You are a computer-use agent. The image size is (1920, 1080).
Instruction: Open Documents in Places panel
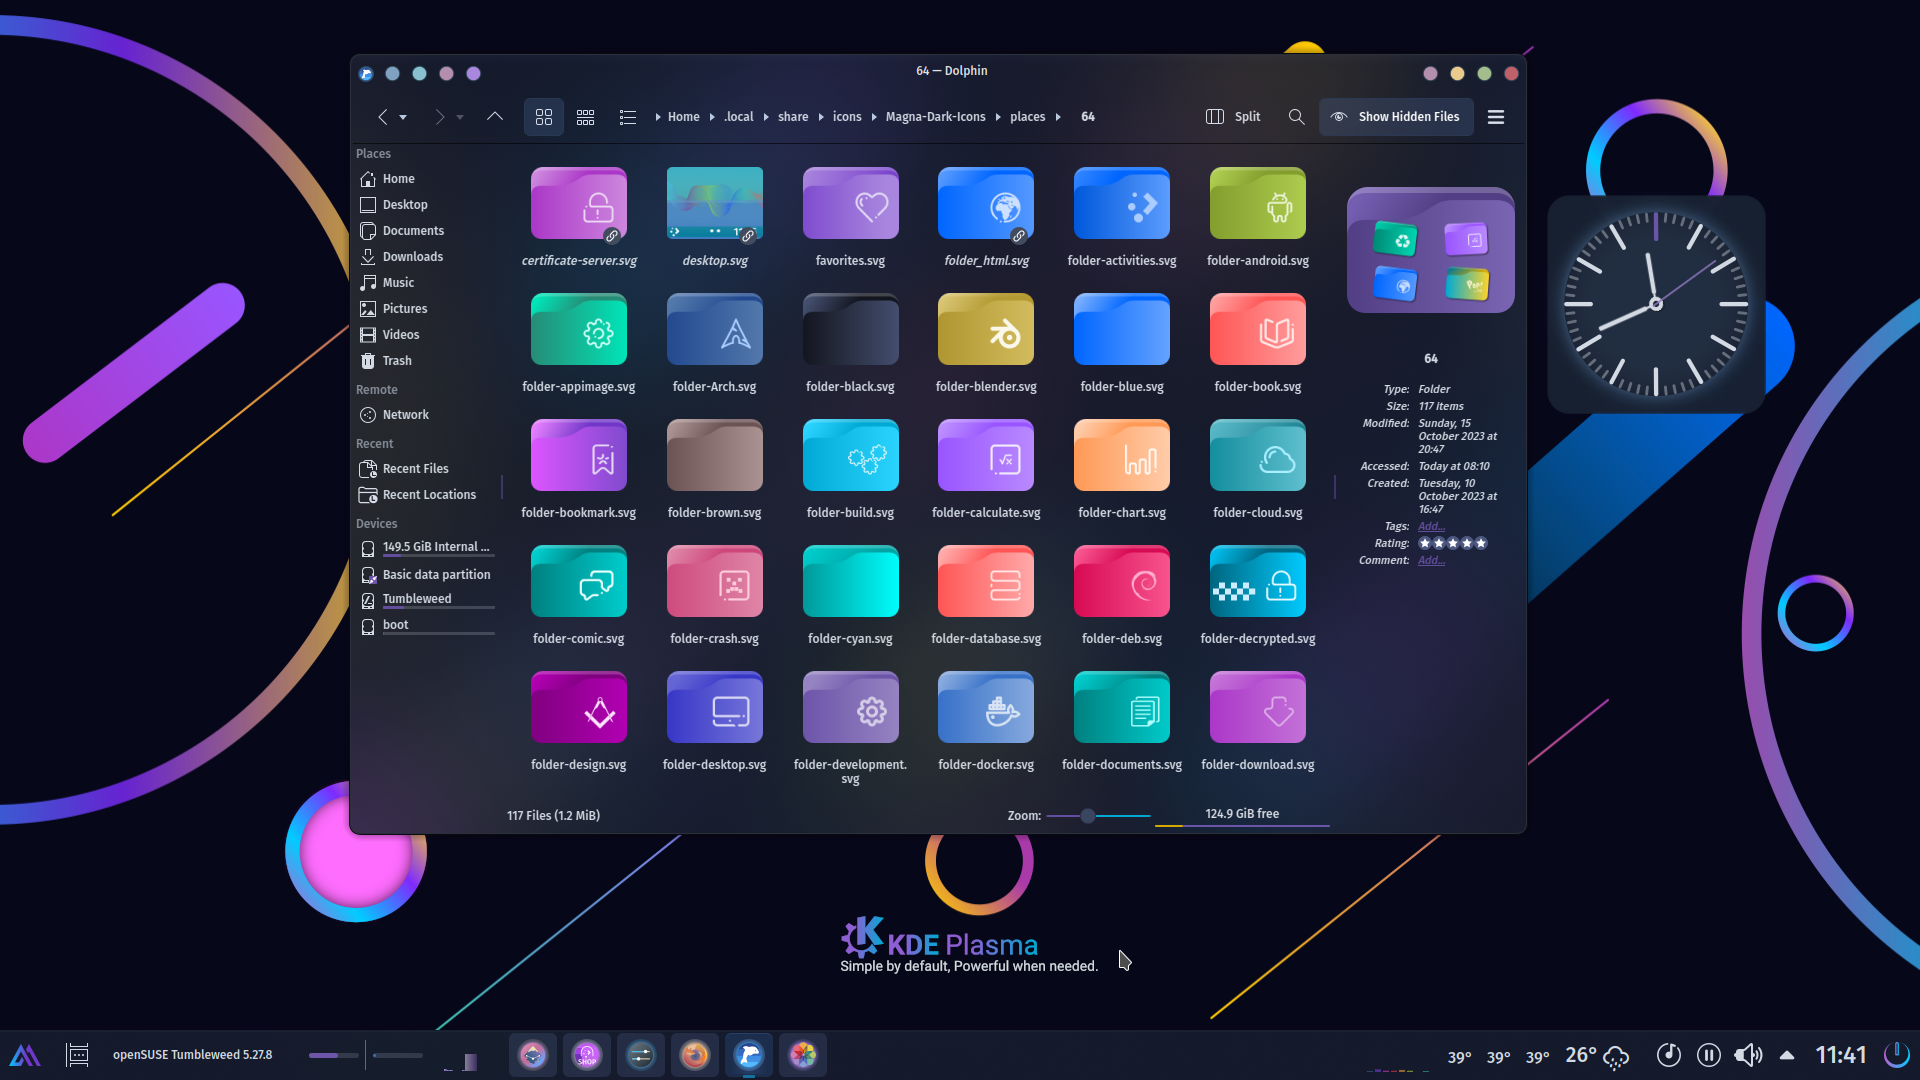click(x=427, y=231)
